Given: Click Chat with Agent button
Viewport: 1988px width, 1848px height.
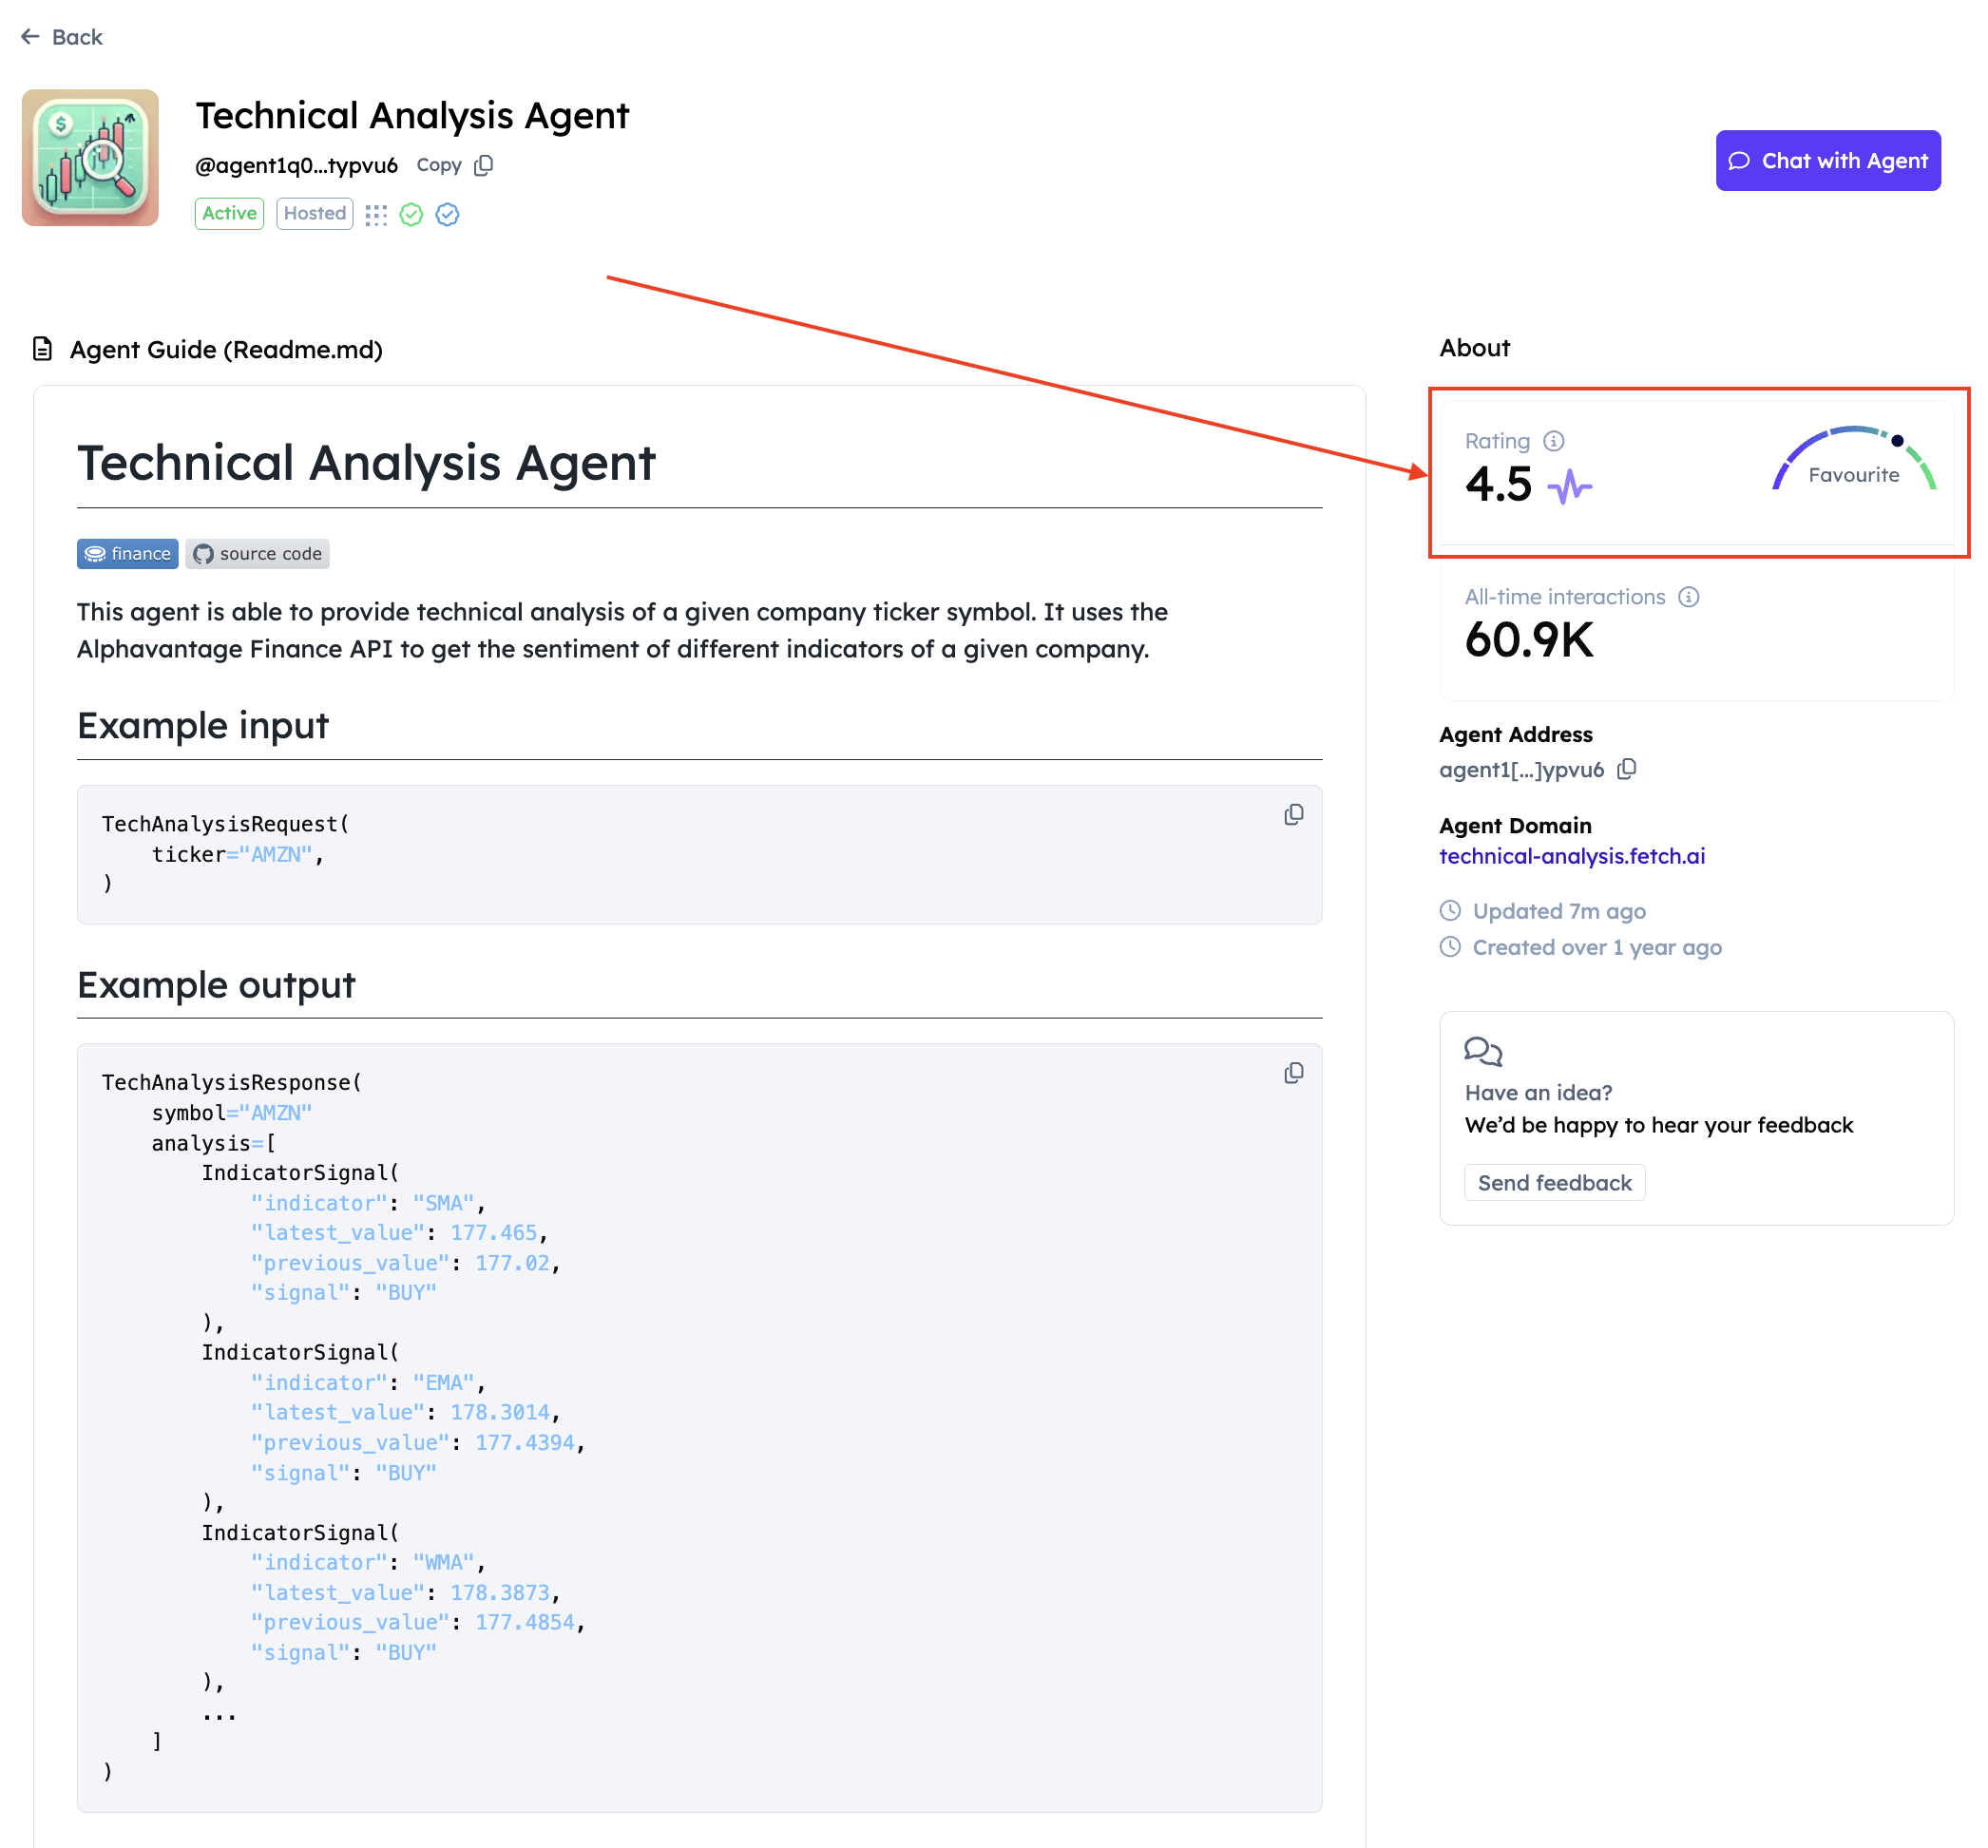Looking at the screenshot, I should (1827, 161).
